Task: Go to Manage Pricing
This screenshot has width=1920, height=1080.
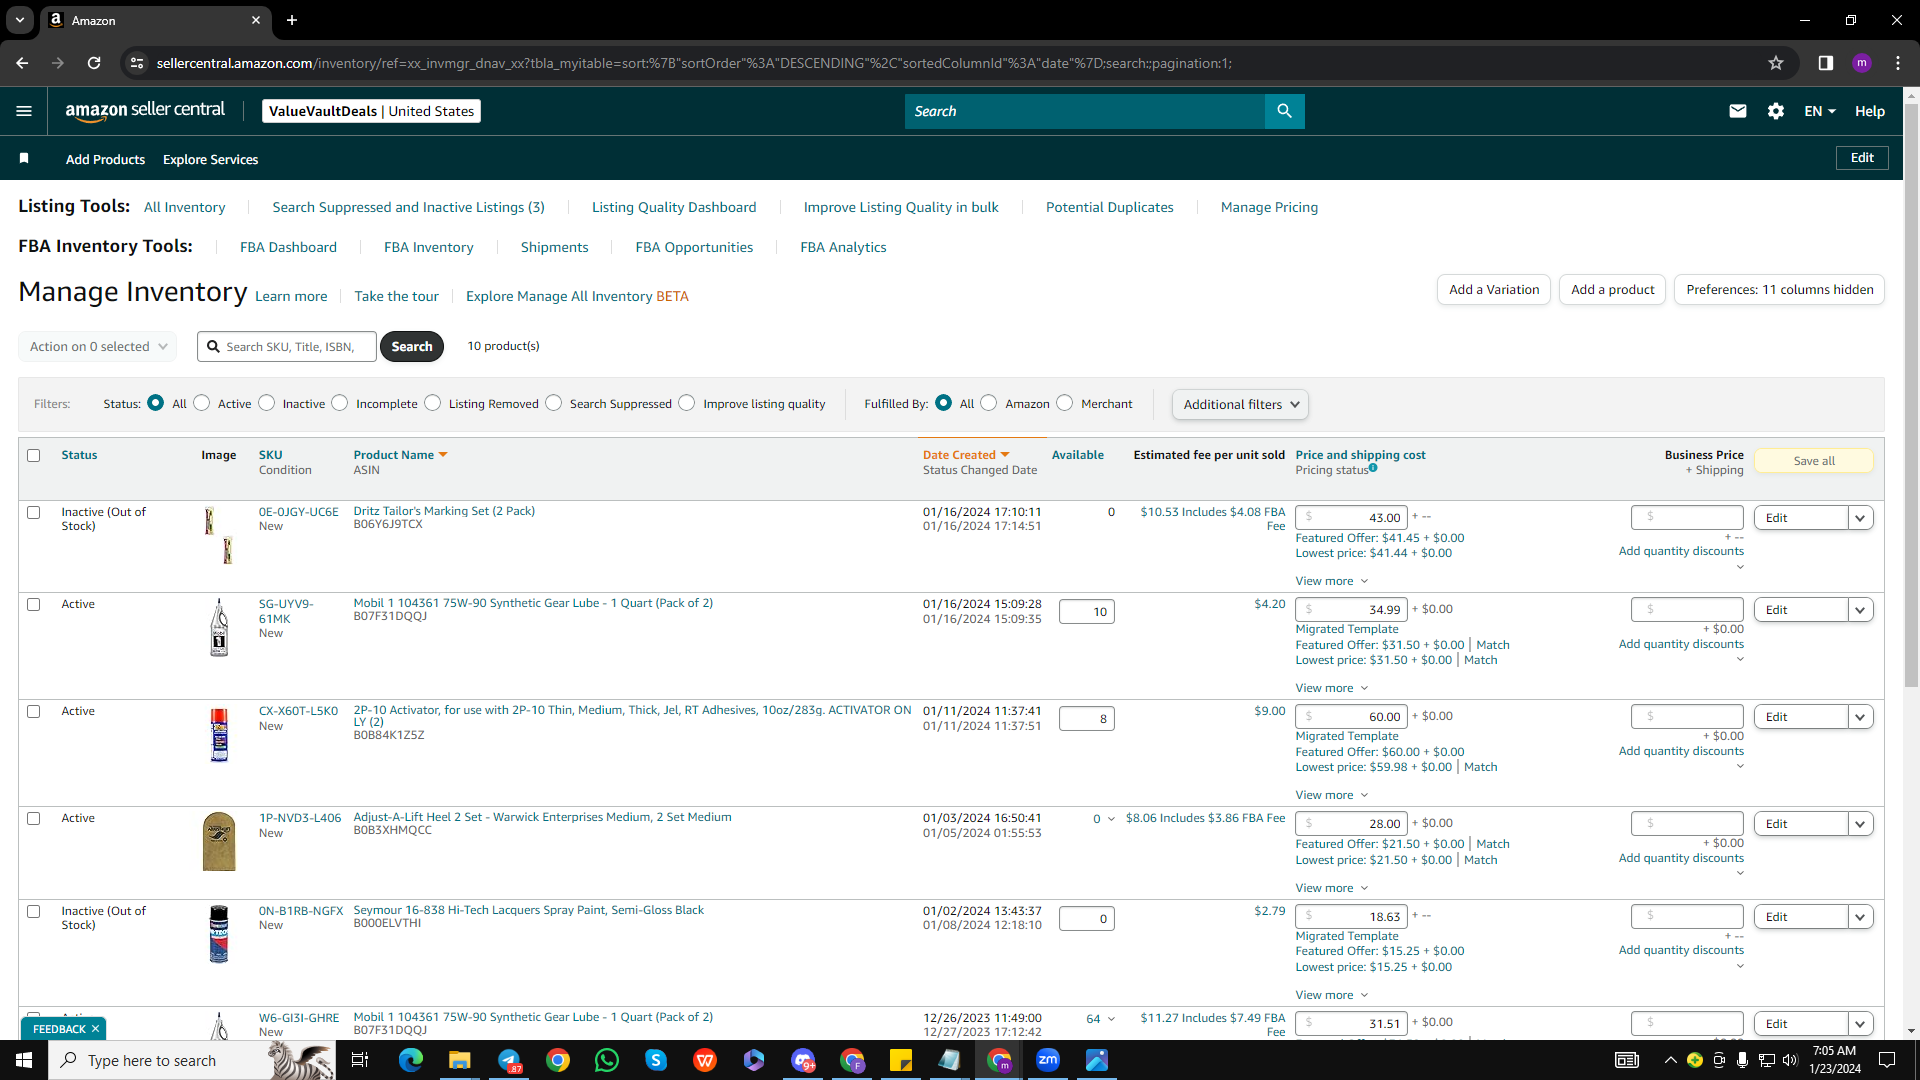Action: [1269, 207]
